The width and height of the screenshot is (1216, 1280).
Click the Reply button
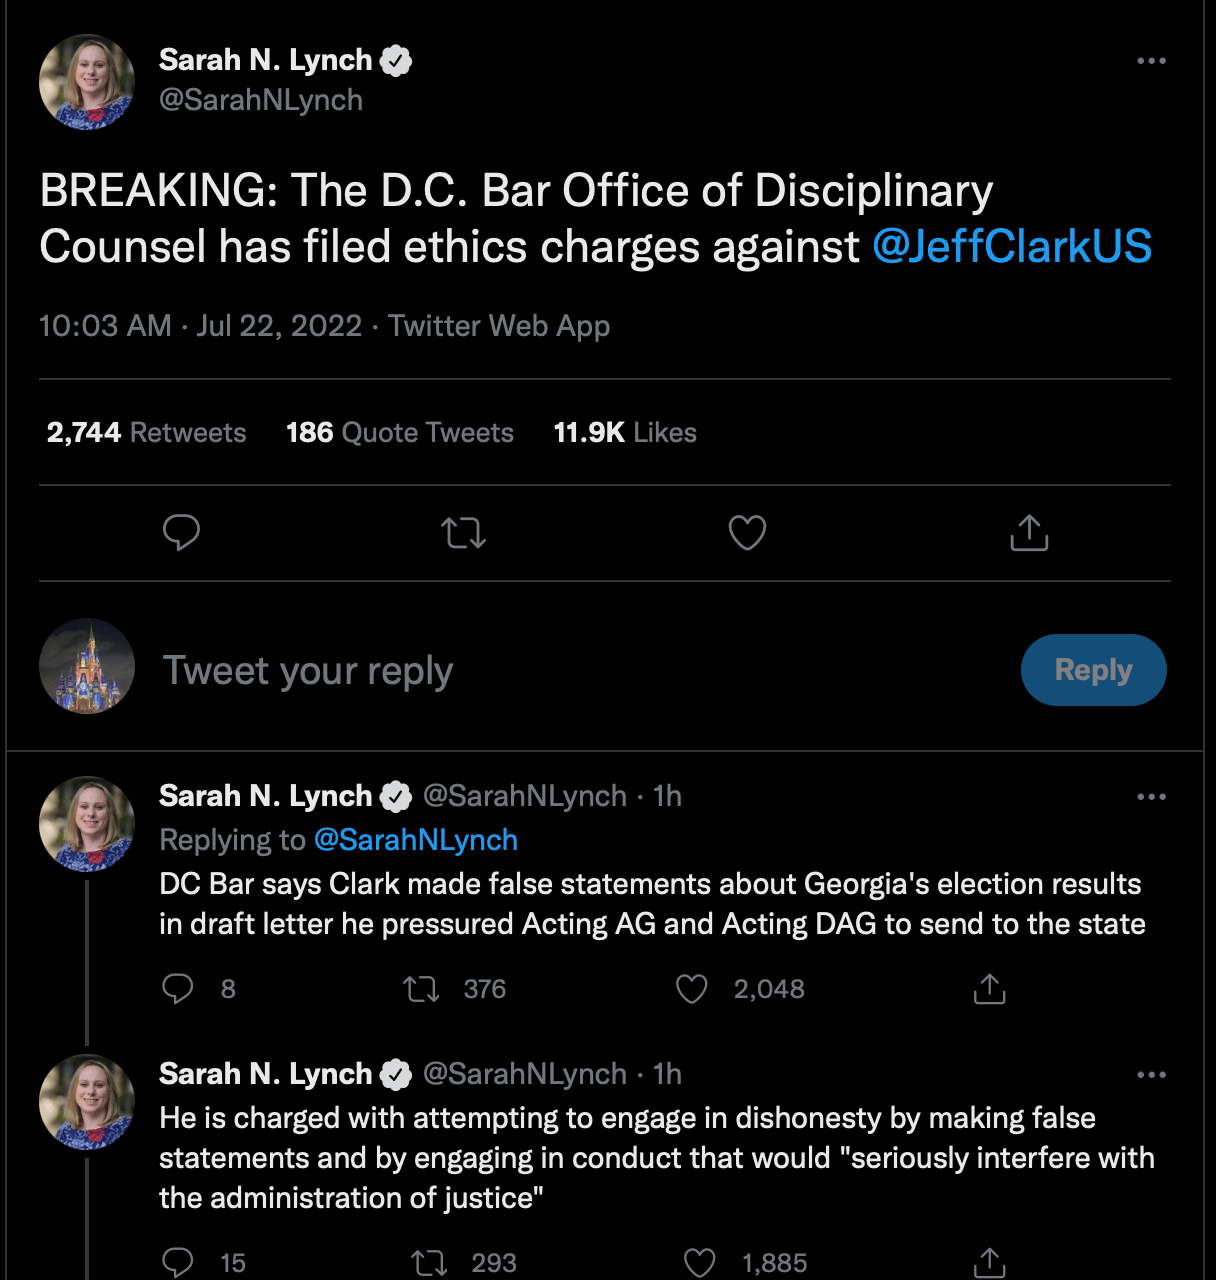pyautogui.click(x=1093, y=670)
